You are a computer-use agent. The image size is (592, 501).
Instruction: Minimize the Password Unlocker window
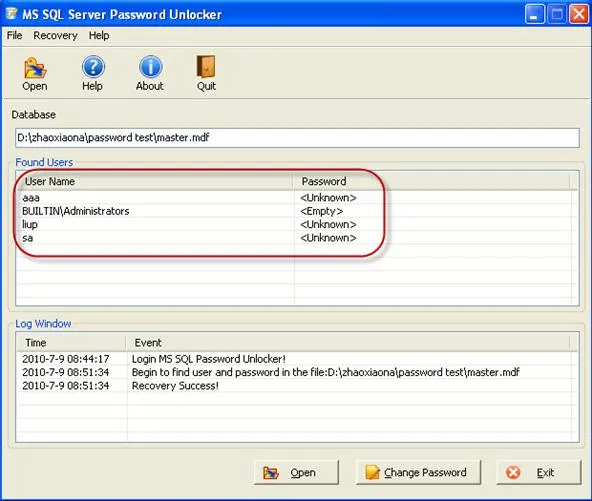pos(535,14)
